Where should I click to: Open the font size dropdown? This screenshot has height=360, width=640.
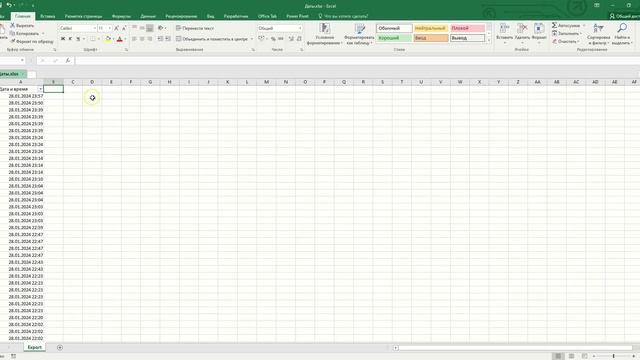[x=109, y=28]
